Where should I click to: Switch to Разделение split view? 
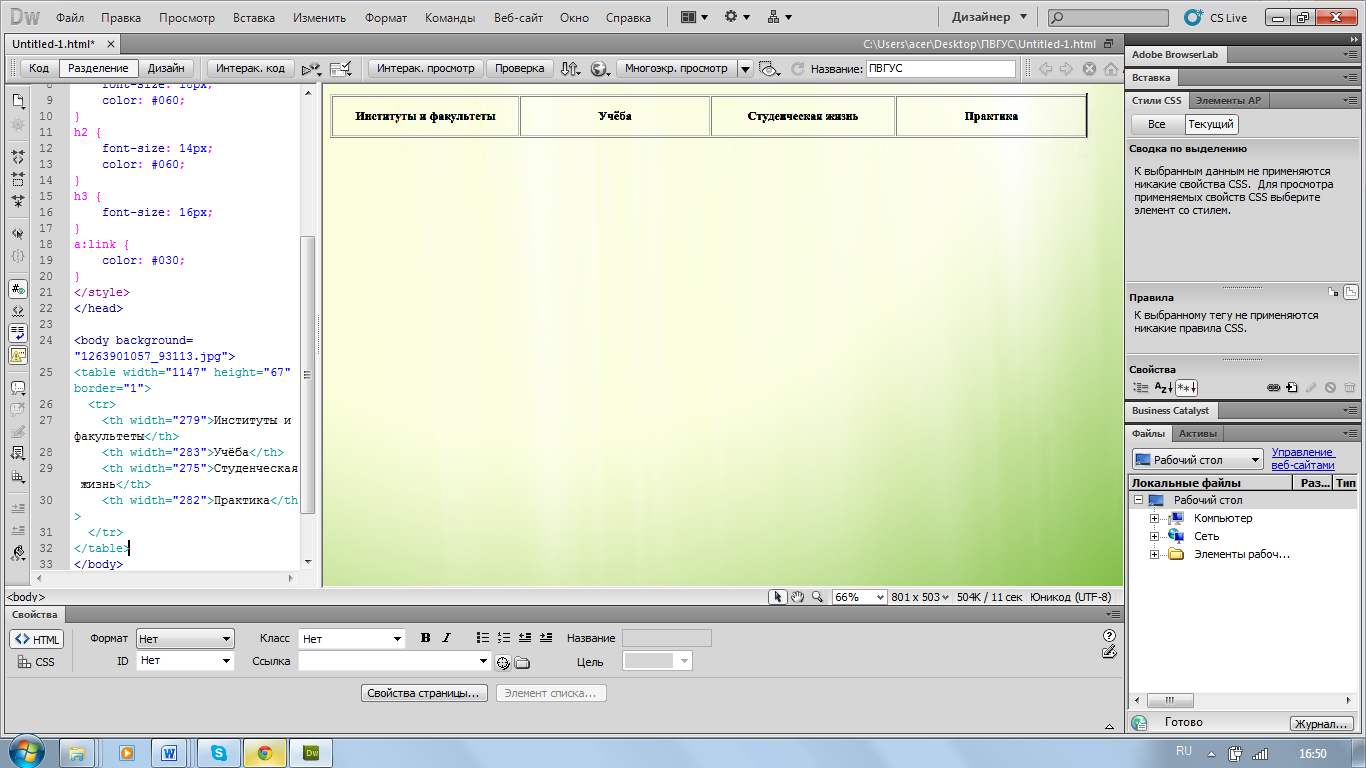coord(98,69)
